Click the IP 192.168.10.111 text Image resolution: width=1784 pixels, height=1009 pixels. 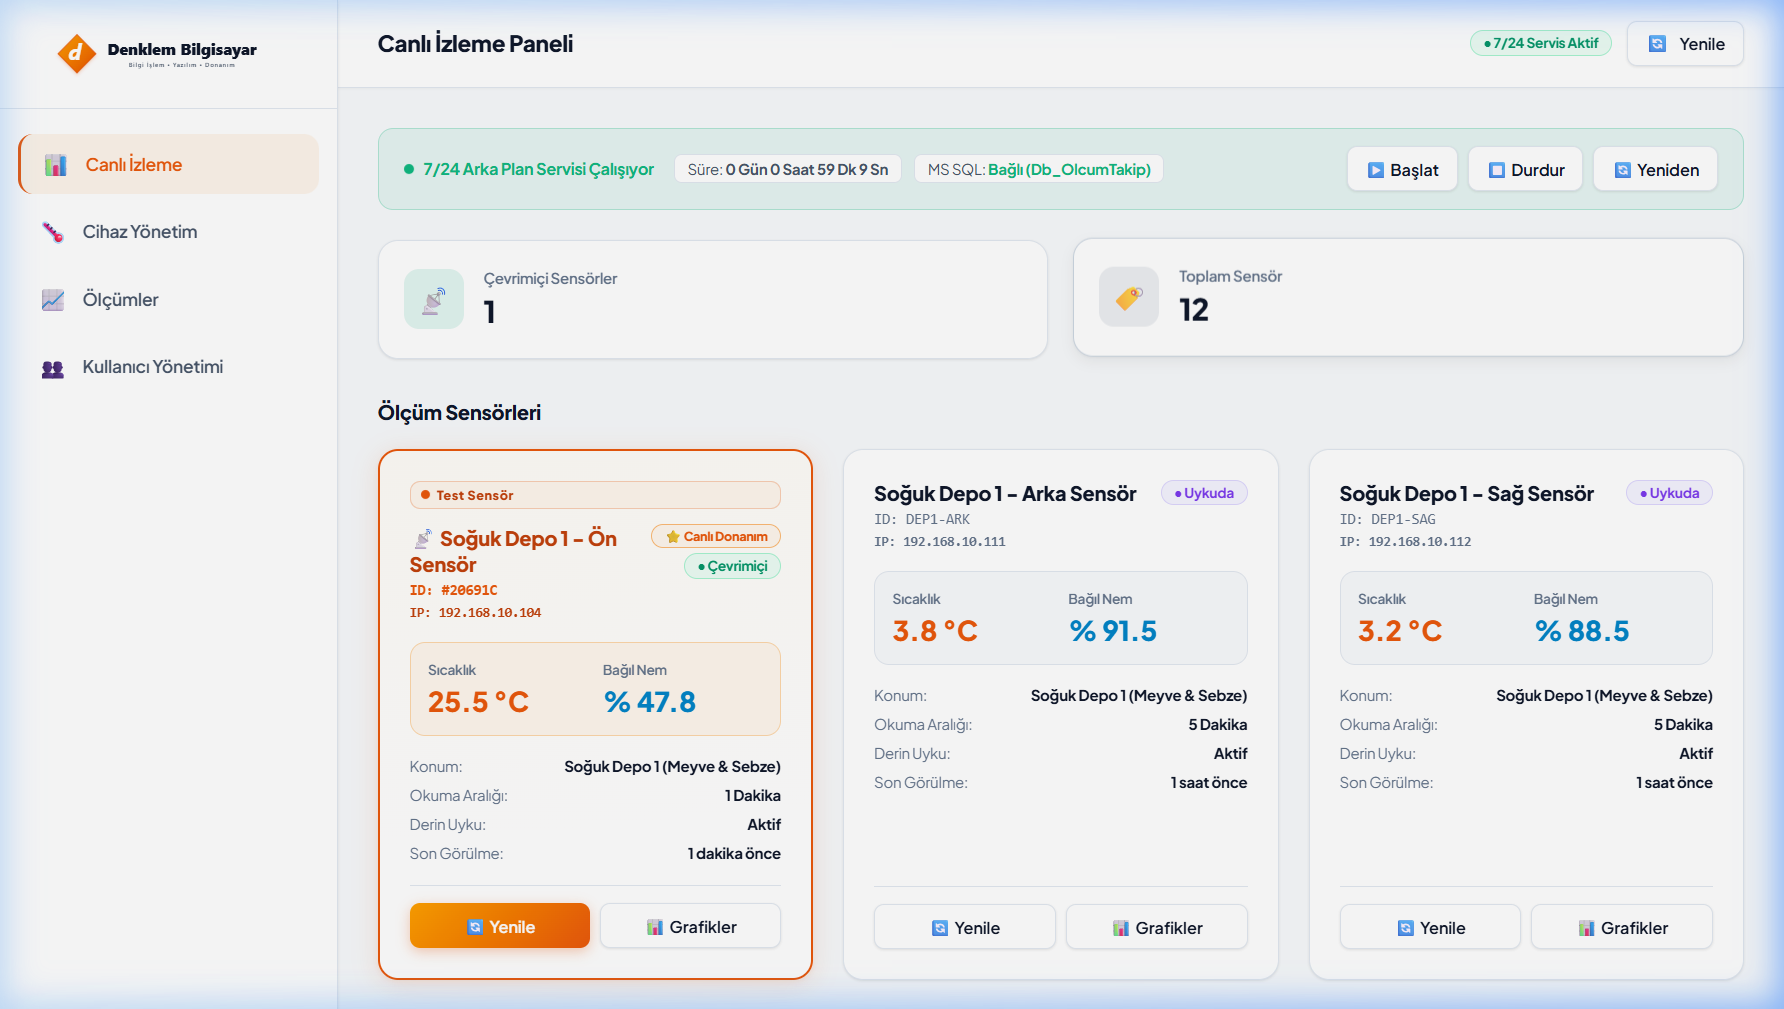click(x=940, y=541)
